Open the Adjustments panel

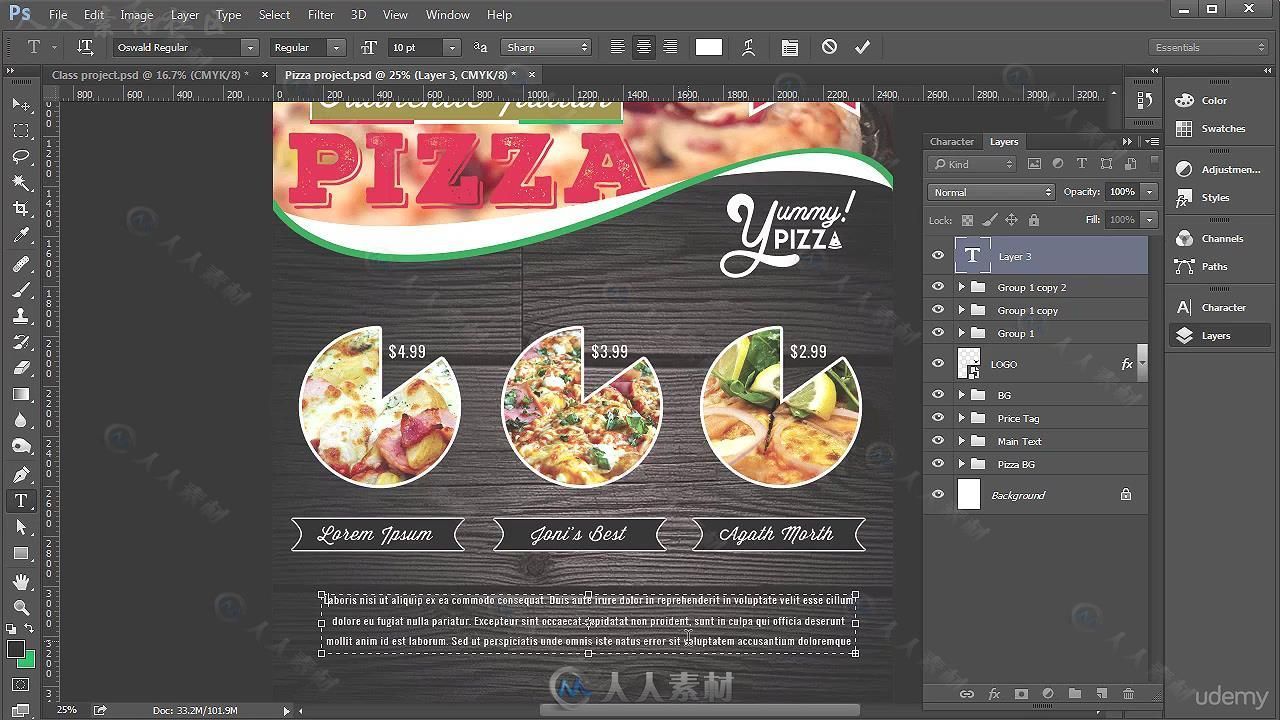point(1217,169)
